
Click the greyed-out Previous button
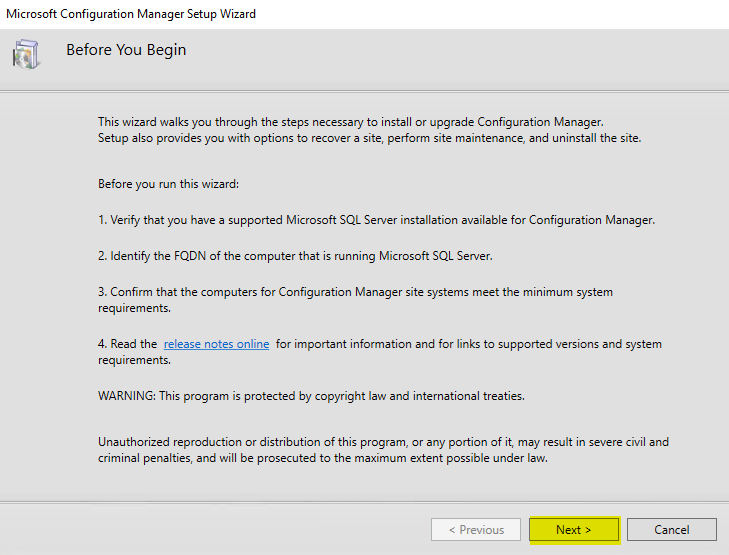(475, 529)
